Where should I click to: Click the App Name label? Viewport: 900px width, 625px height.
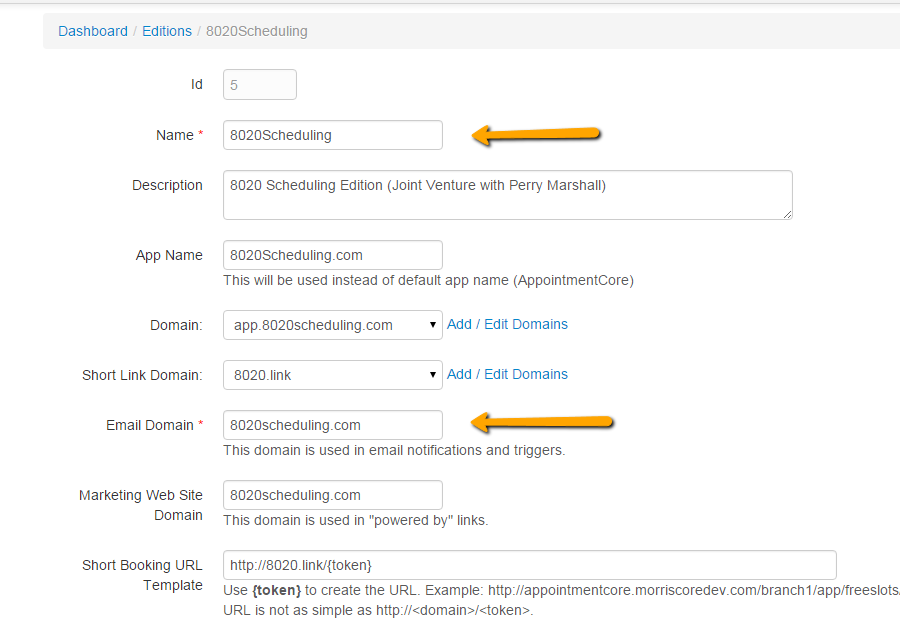tap(169, 255)
